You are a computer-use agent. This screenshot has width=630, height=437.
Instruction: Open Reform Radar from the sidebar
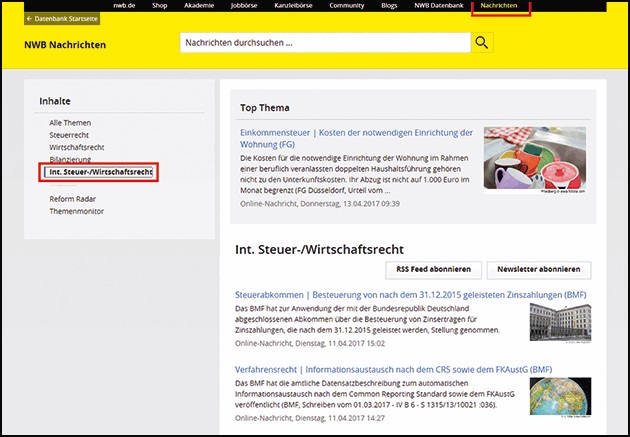point(74,199)
